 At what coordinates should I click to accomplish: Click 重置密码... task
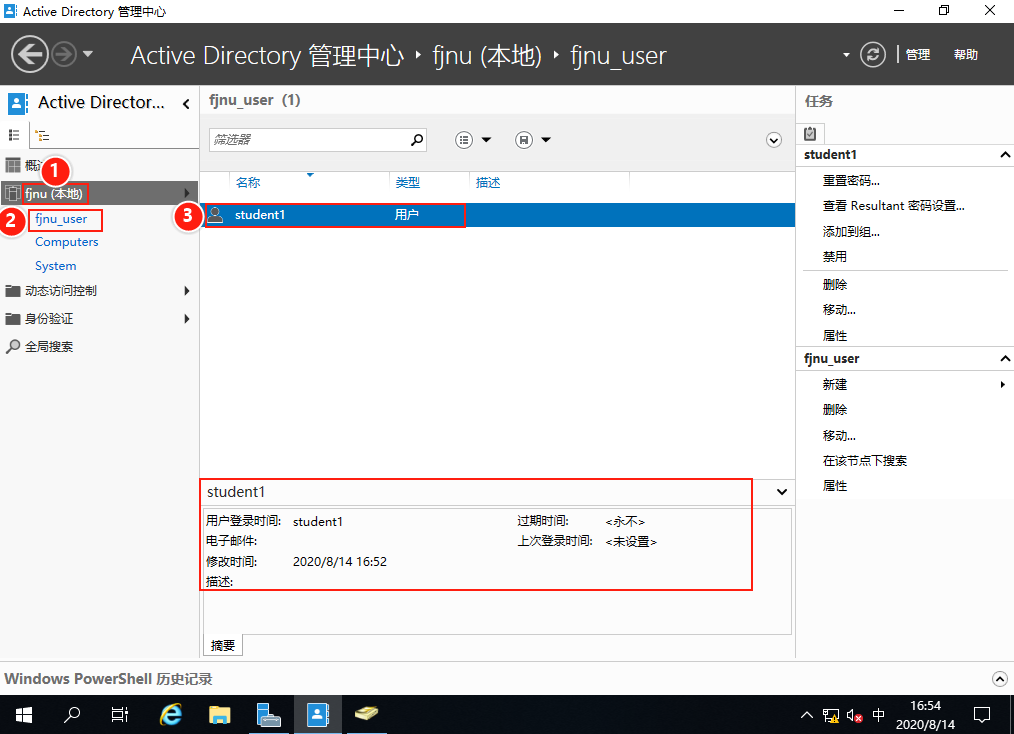point(850,180)
